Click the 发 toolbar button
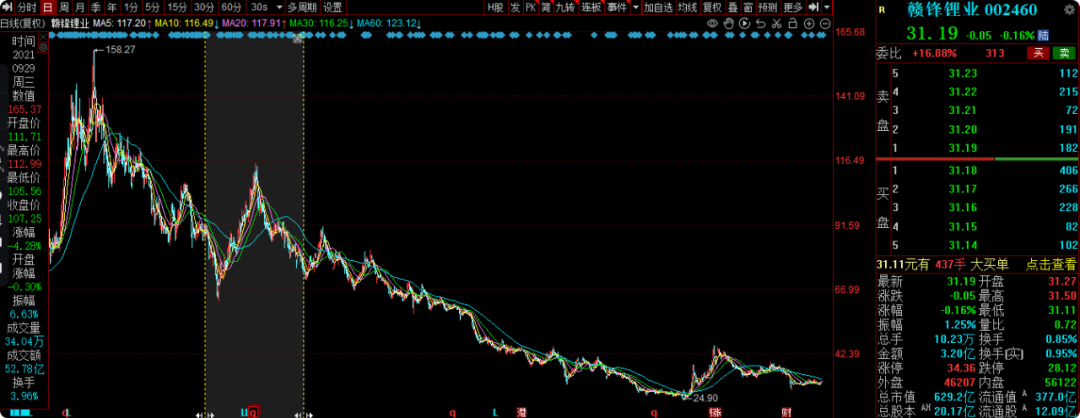Image resolution: width=1080 pixels, height=418 pixels. pyautogui.click(x=515, y=8)
